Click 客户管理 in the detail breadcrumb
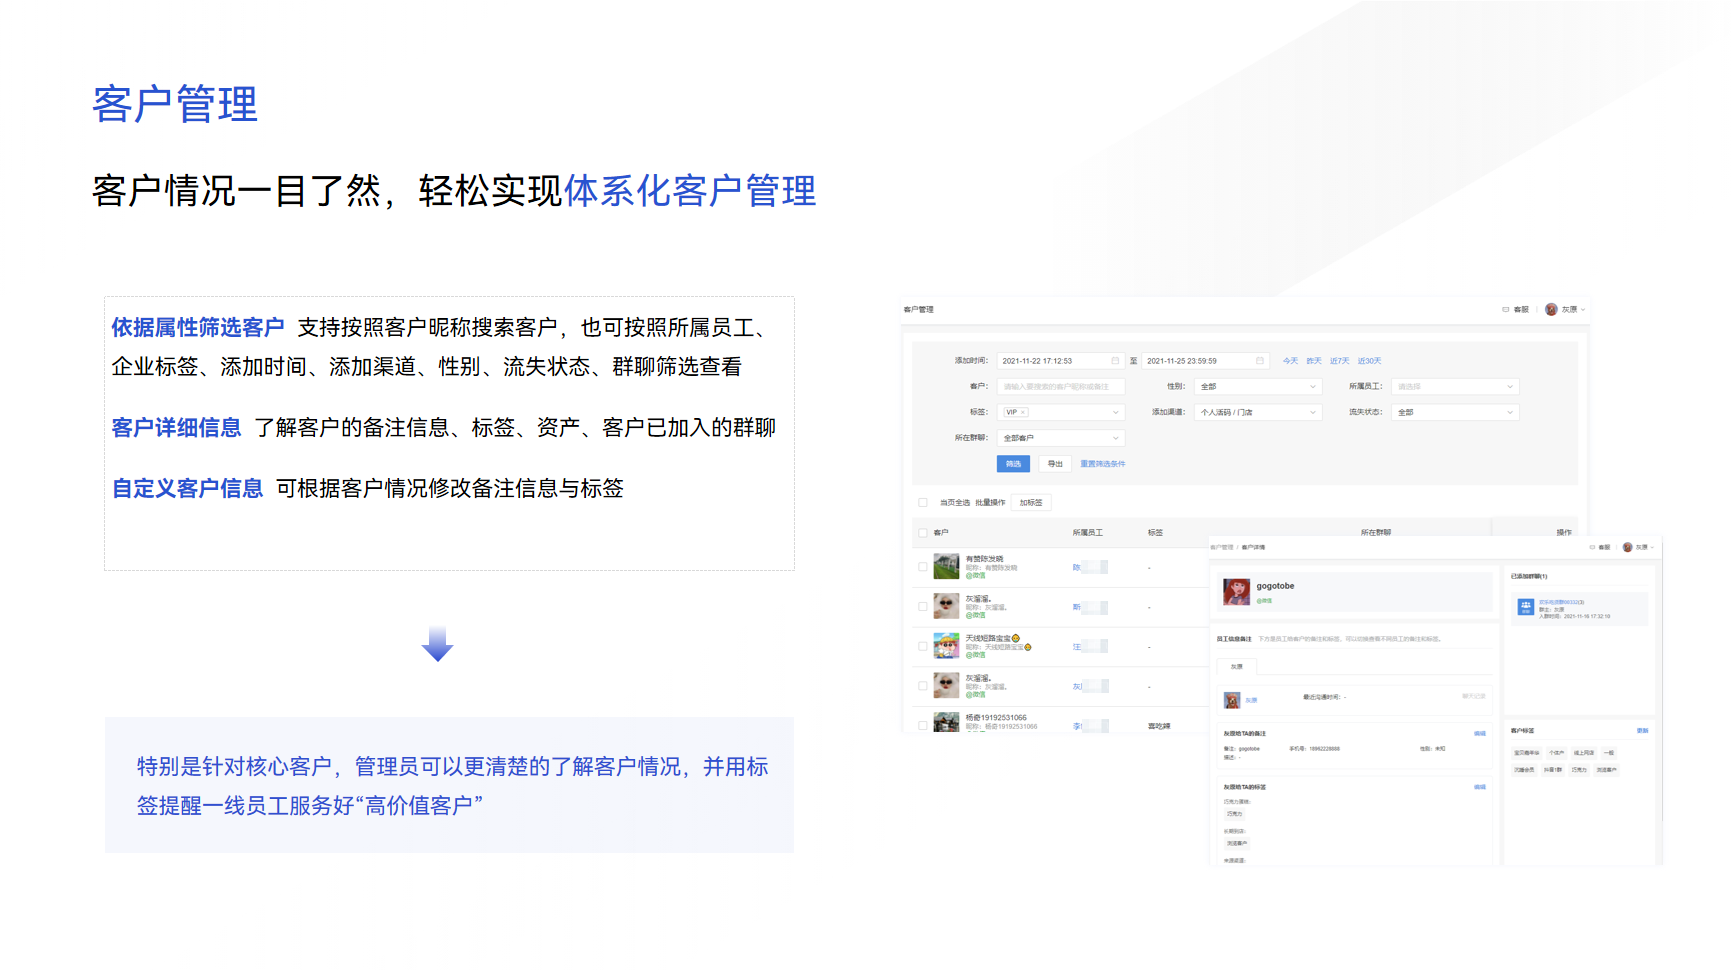1731x970 pixels. [x=1221, y=547]
